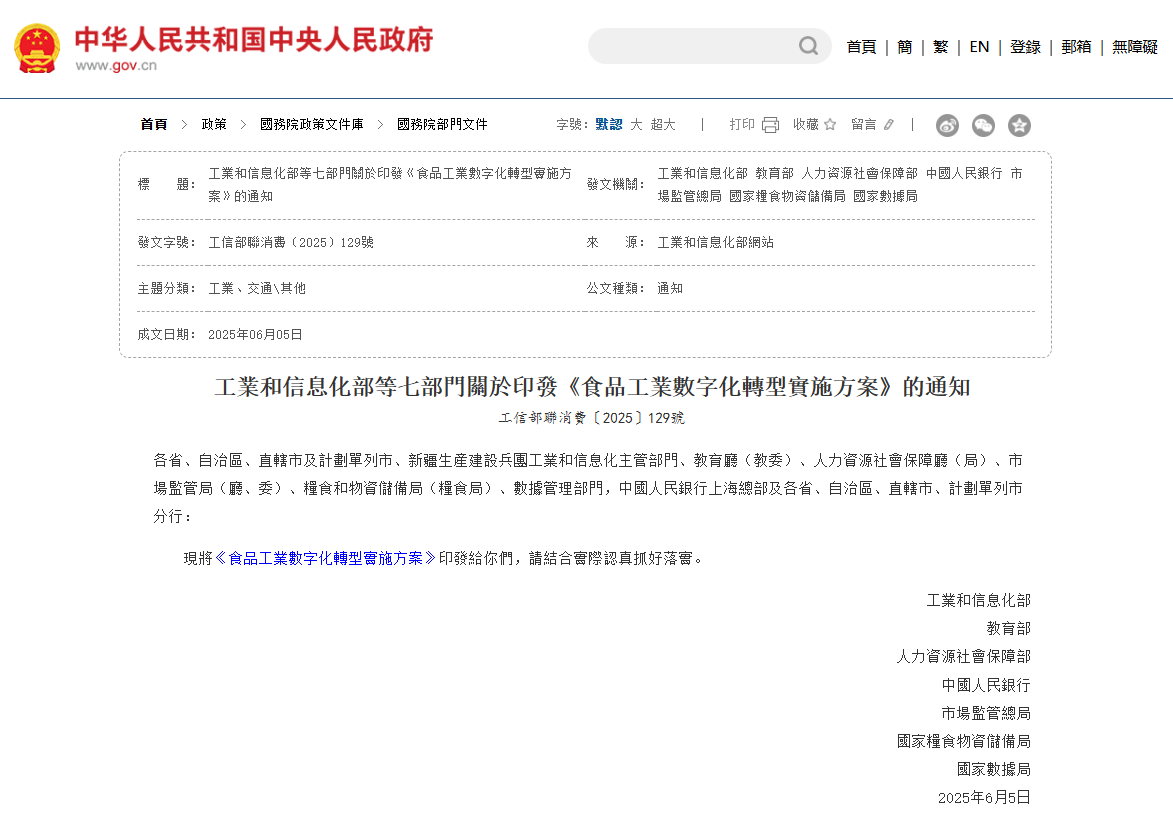Share the article via the Weibo icon
Screen dimensions: 1173x832
(x=947, y=125)
